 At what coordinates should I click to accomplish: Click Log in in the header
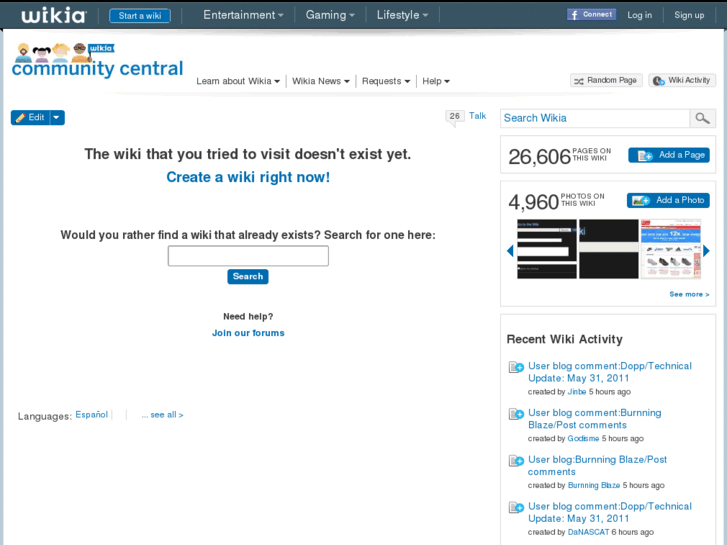coord(639,15)
